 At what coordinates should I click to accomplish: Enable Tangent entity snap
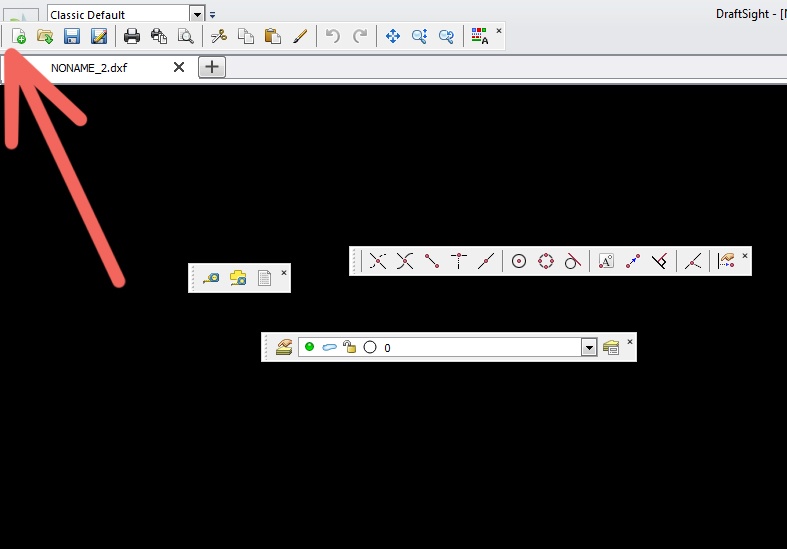[x=573, y=261]
